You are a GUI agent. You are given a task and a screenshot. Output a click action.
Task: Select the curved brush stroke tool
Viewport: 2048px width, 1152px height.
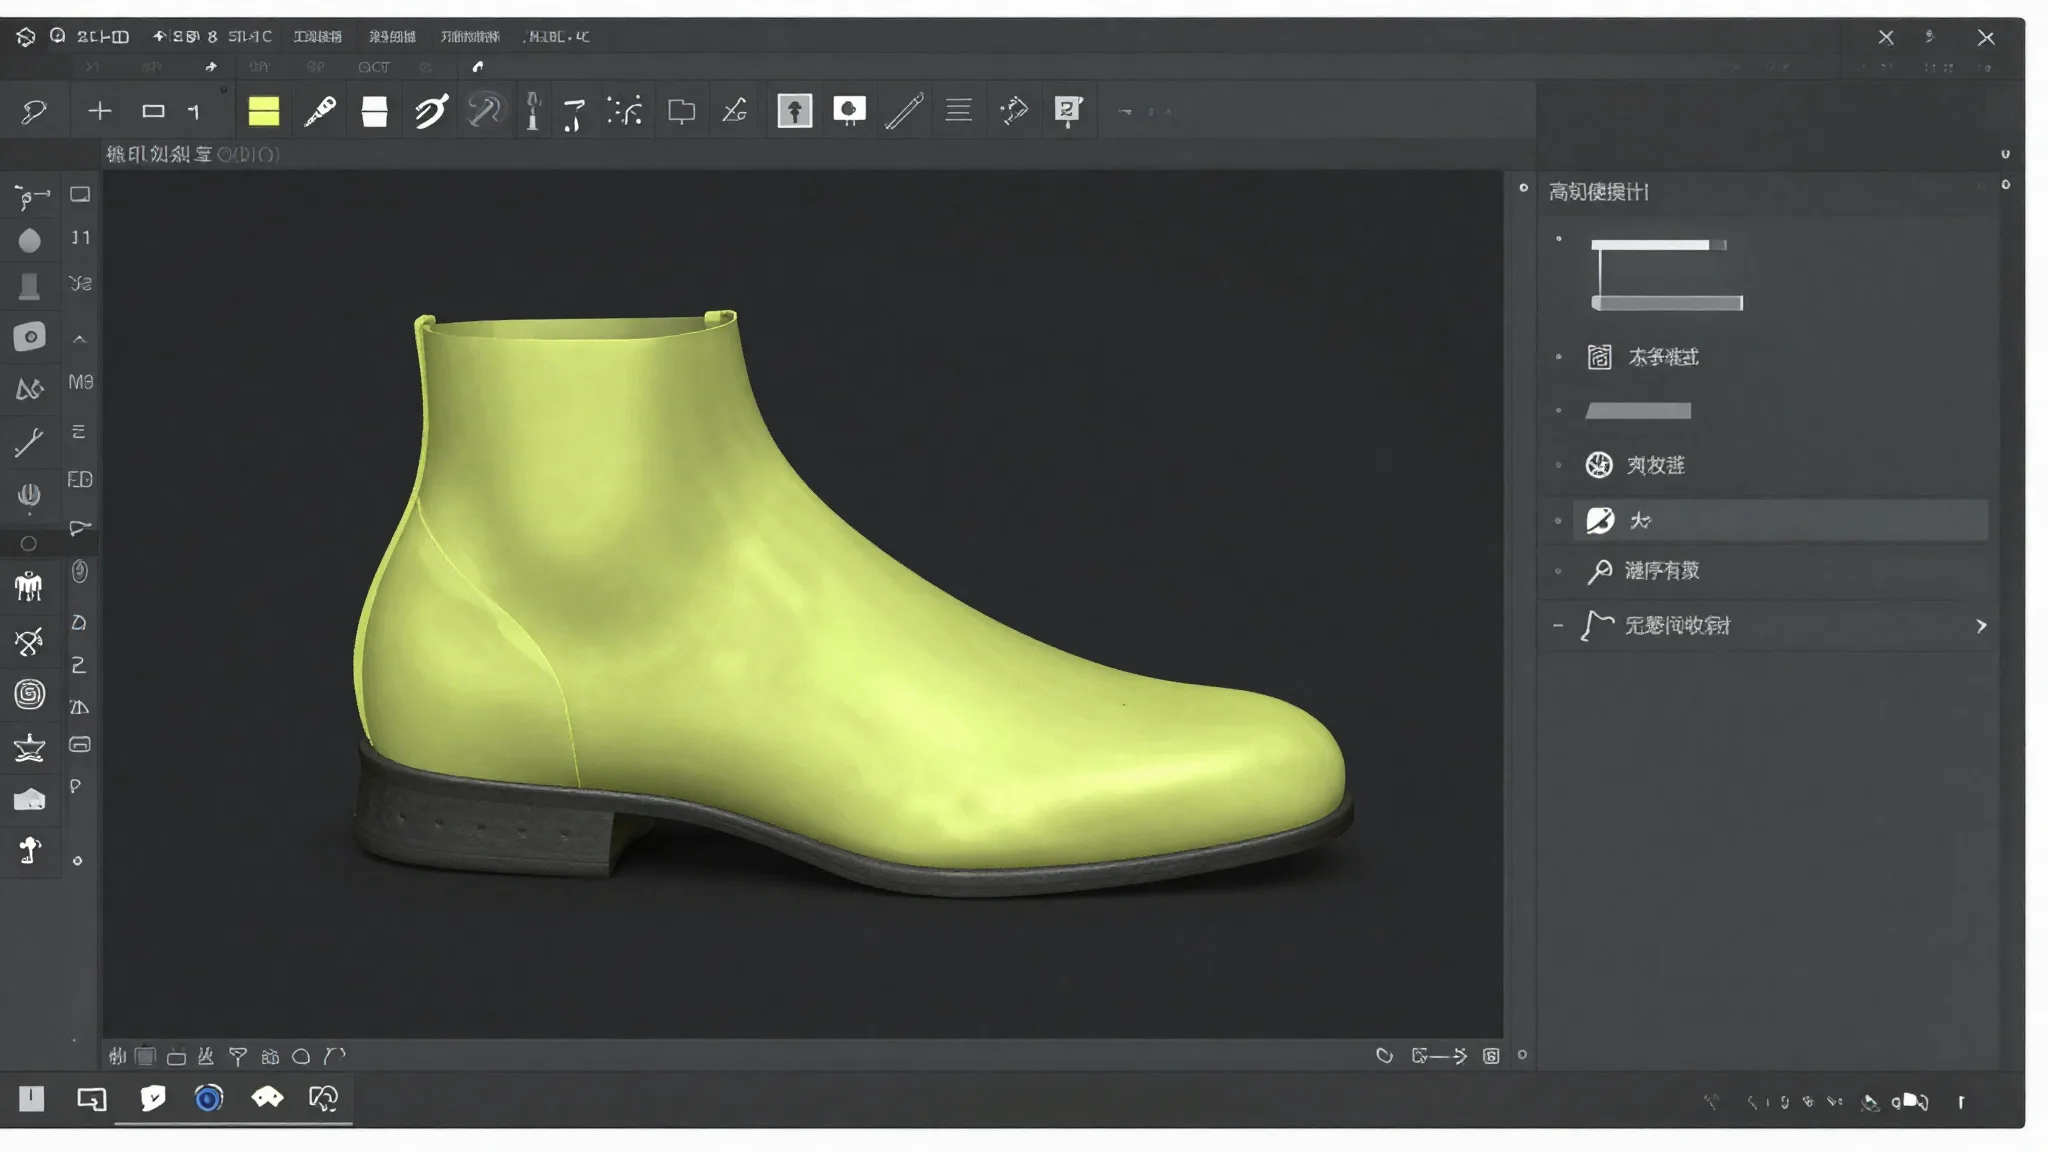click(x=431, y=111)
